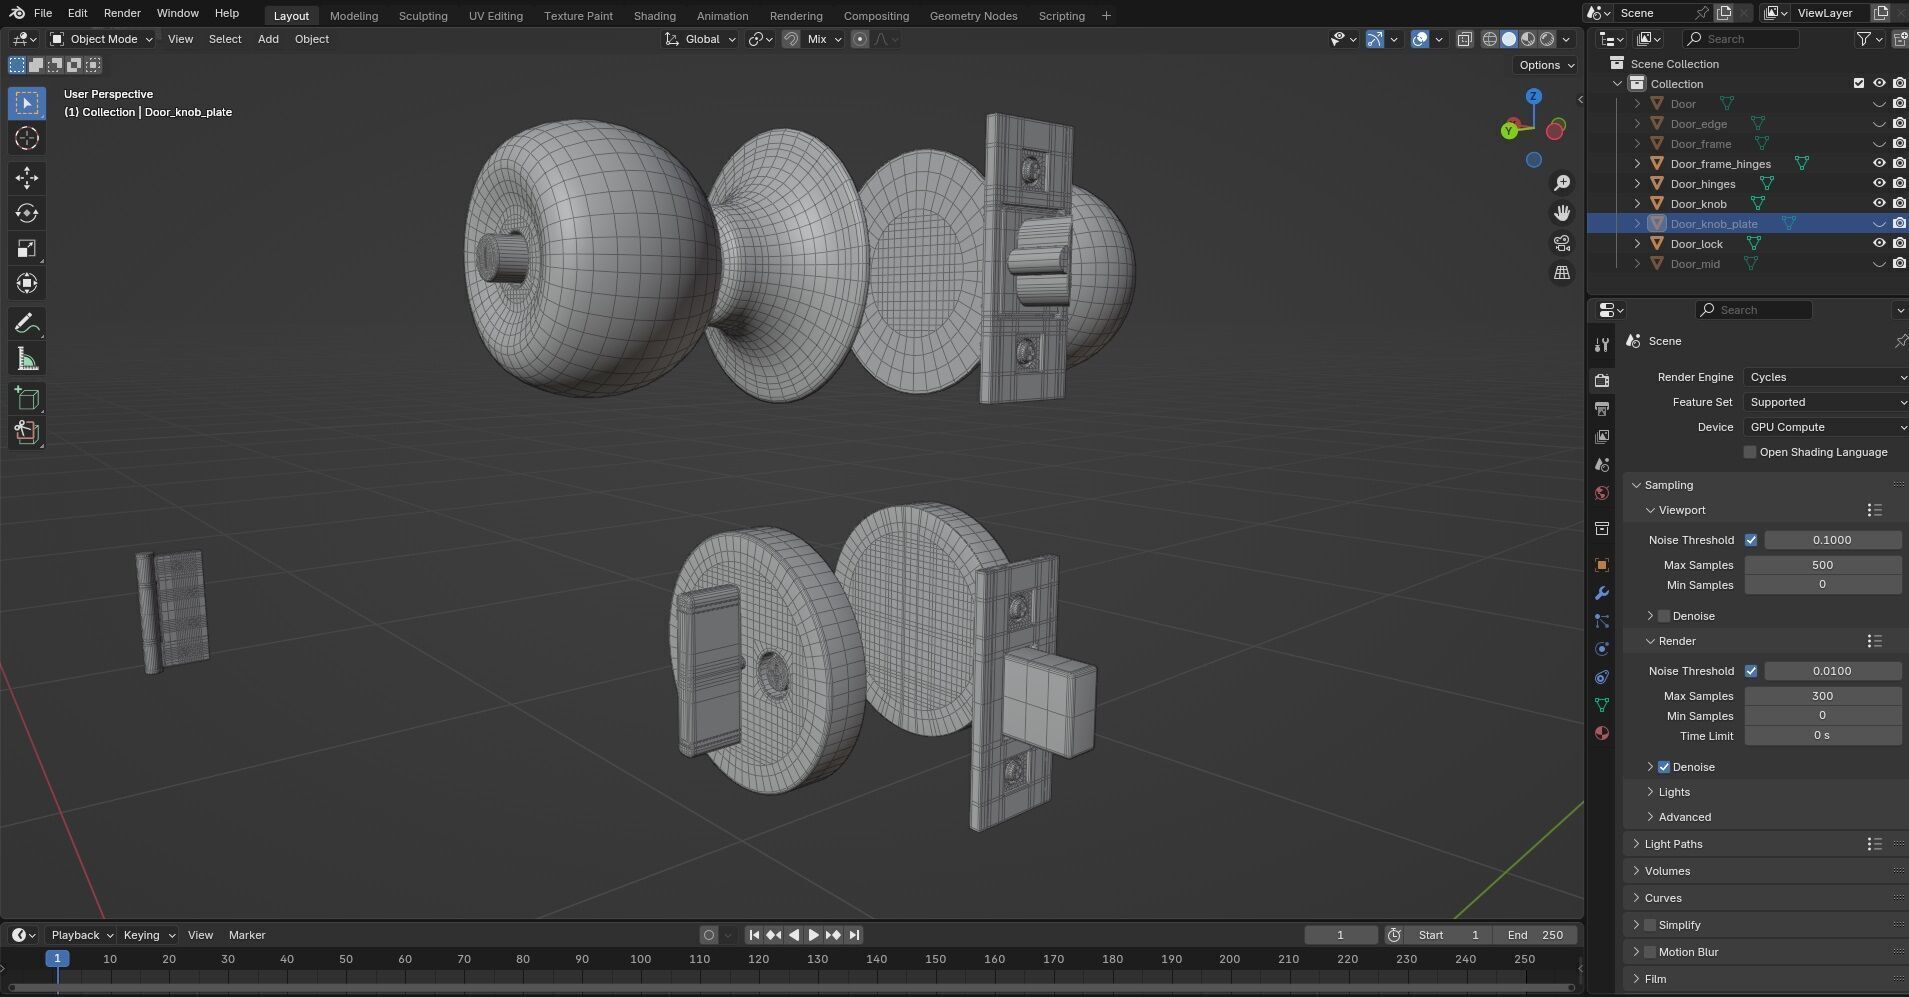Open the Object Data mesh tab
Viewport: 1909px width, 997px height.
coord(1602,705)
